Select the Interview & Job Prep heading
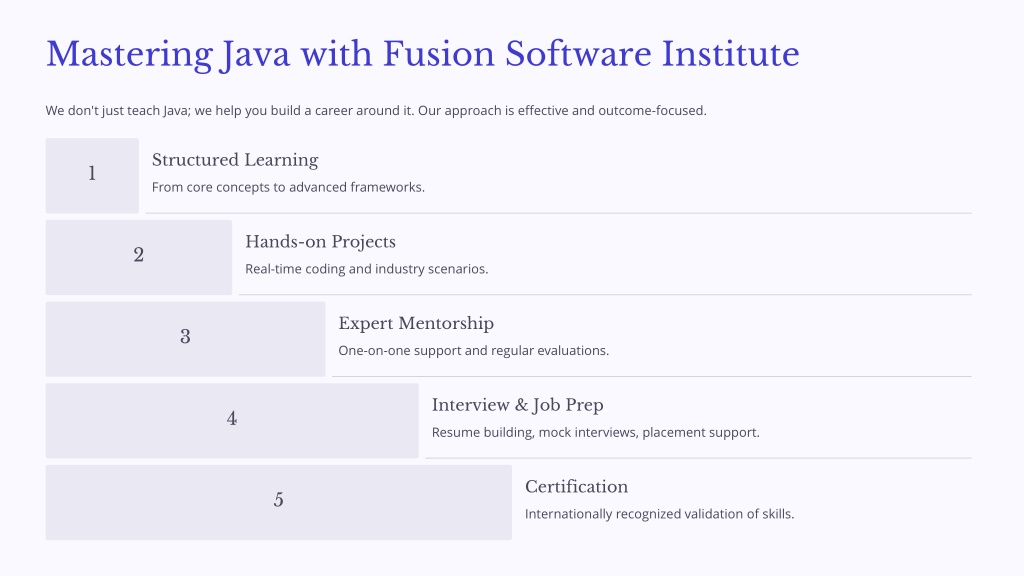Image resolution: width=1024 pixels, height=576 pixels. pyautogui.click(x=517, y=405)
